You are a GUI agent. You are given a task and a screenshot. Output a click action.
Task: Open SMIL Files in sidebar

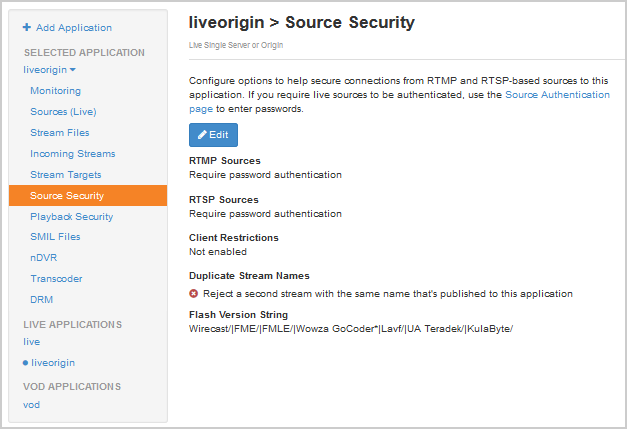(x=55, y=237)
